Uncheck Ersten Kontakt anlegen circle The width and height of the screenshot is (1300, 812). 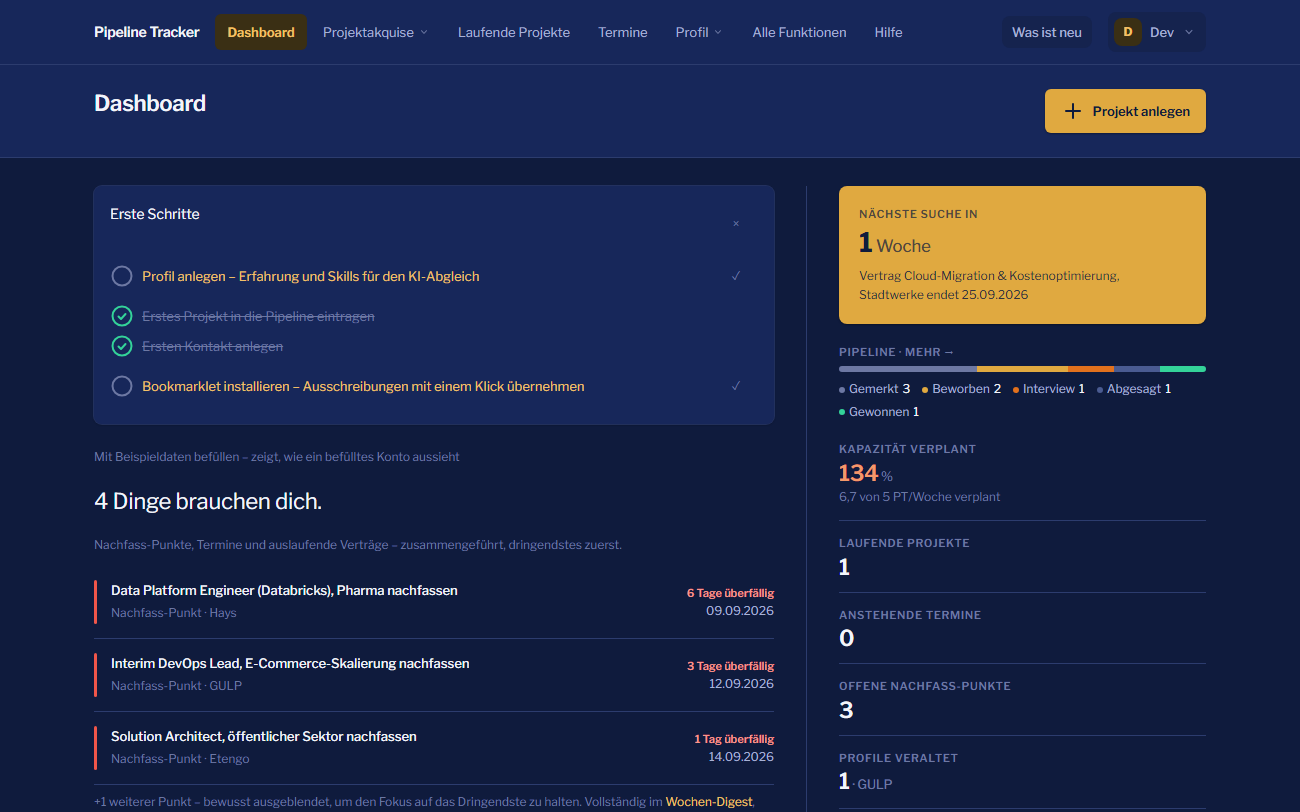click(x=122, y=346)
